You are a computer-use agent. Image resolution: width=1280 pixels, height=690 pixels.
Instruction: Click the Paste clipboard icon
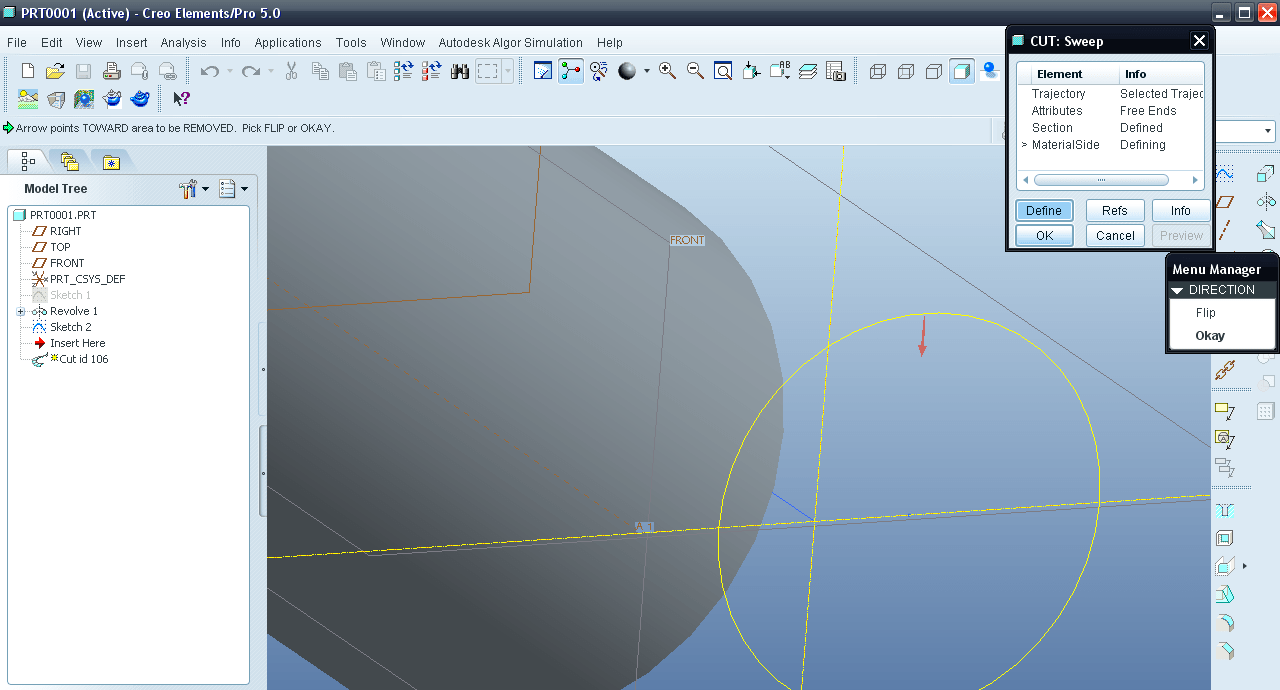coord(348,71)
